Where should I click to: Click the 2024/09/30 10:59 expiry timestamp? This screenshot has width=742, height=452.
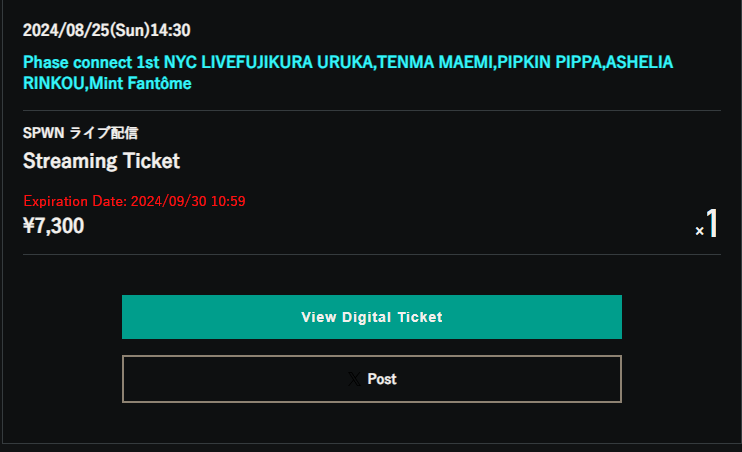tap(188, 201)
